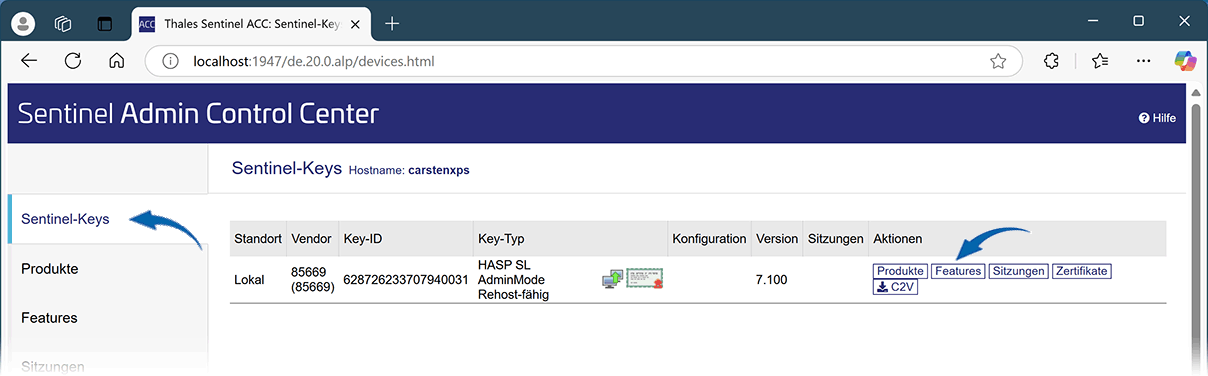Click the Zertifikate action button
Image resolution: width=1208 pixels, height=376 pixels.
[x=1082, y=271]
